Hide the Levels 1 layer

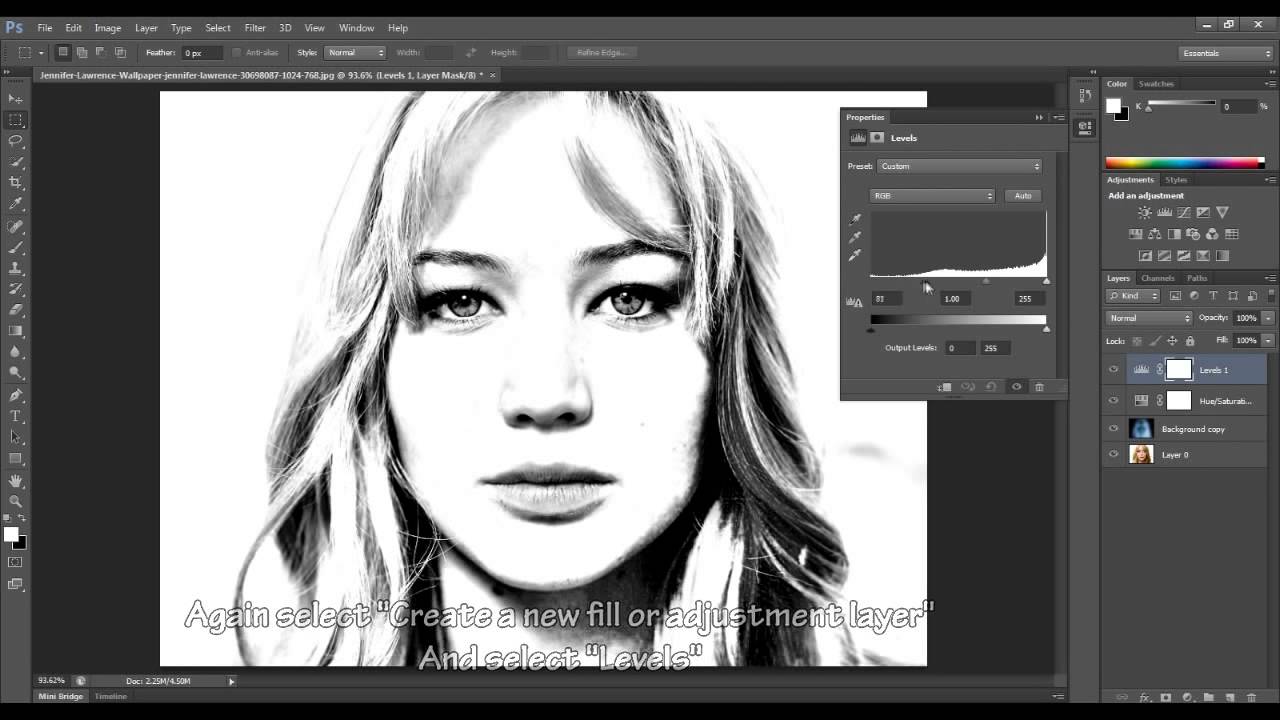pos(1113,370)
